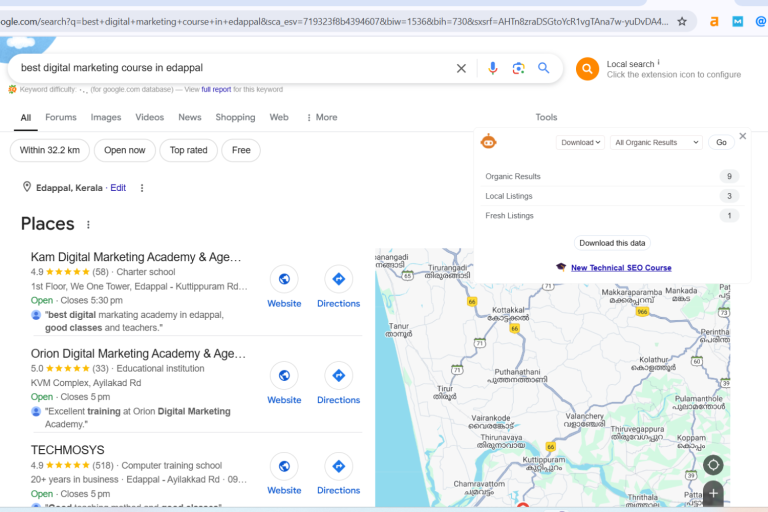This screenshot has width=768, height=512.
Task: Click the Download this data button
Action: [612, 243]
